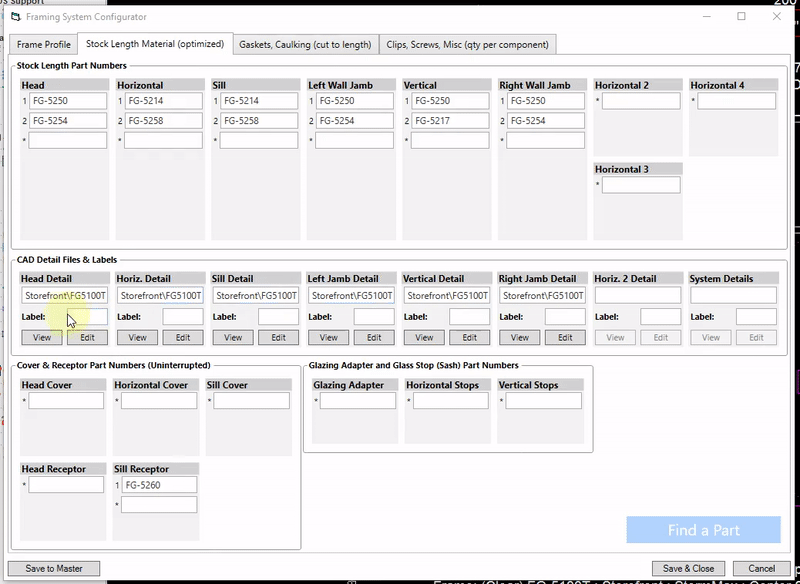Click the Save & Close button

(688, 568)
